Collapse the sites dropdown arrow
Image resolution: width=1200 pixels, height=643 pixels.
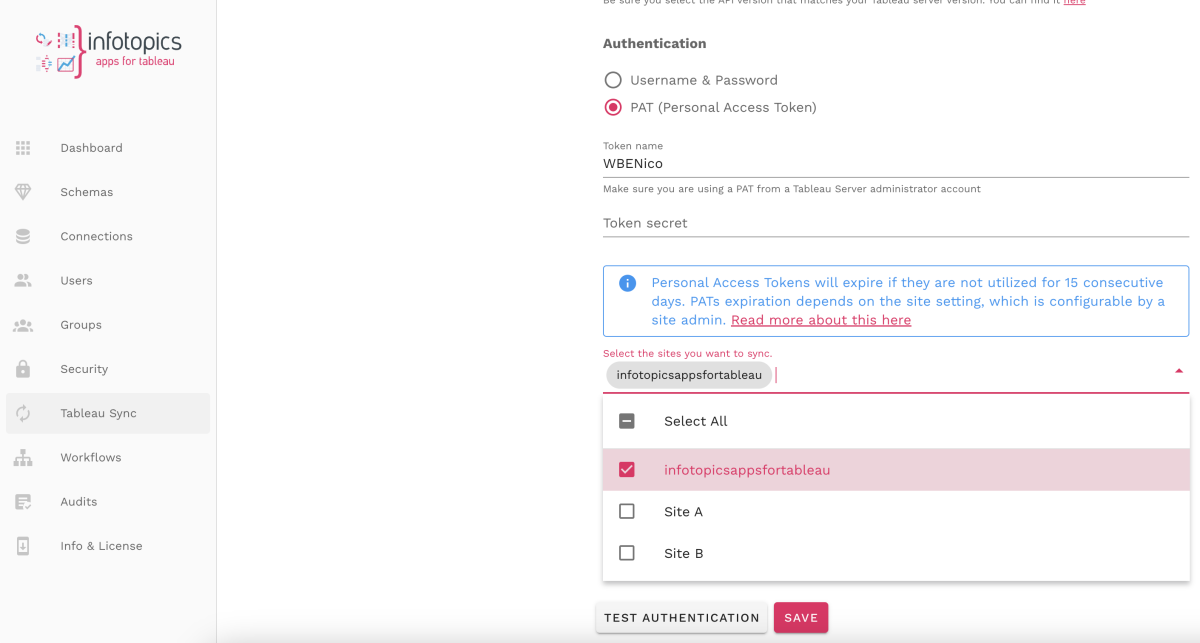pyautogui.click(x=1178, y=369)
